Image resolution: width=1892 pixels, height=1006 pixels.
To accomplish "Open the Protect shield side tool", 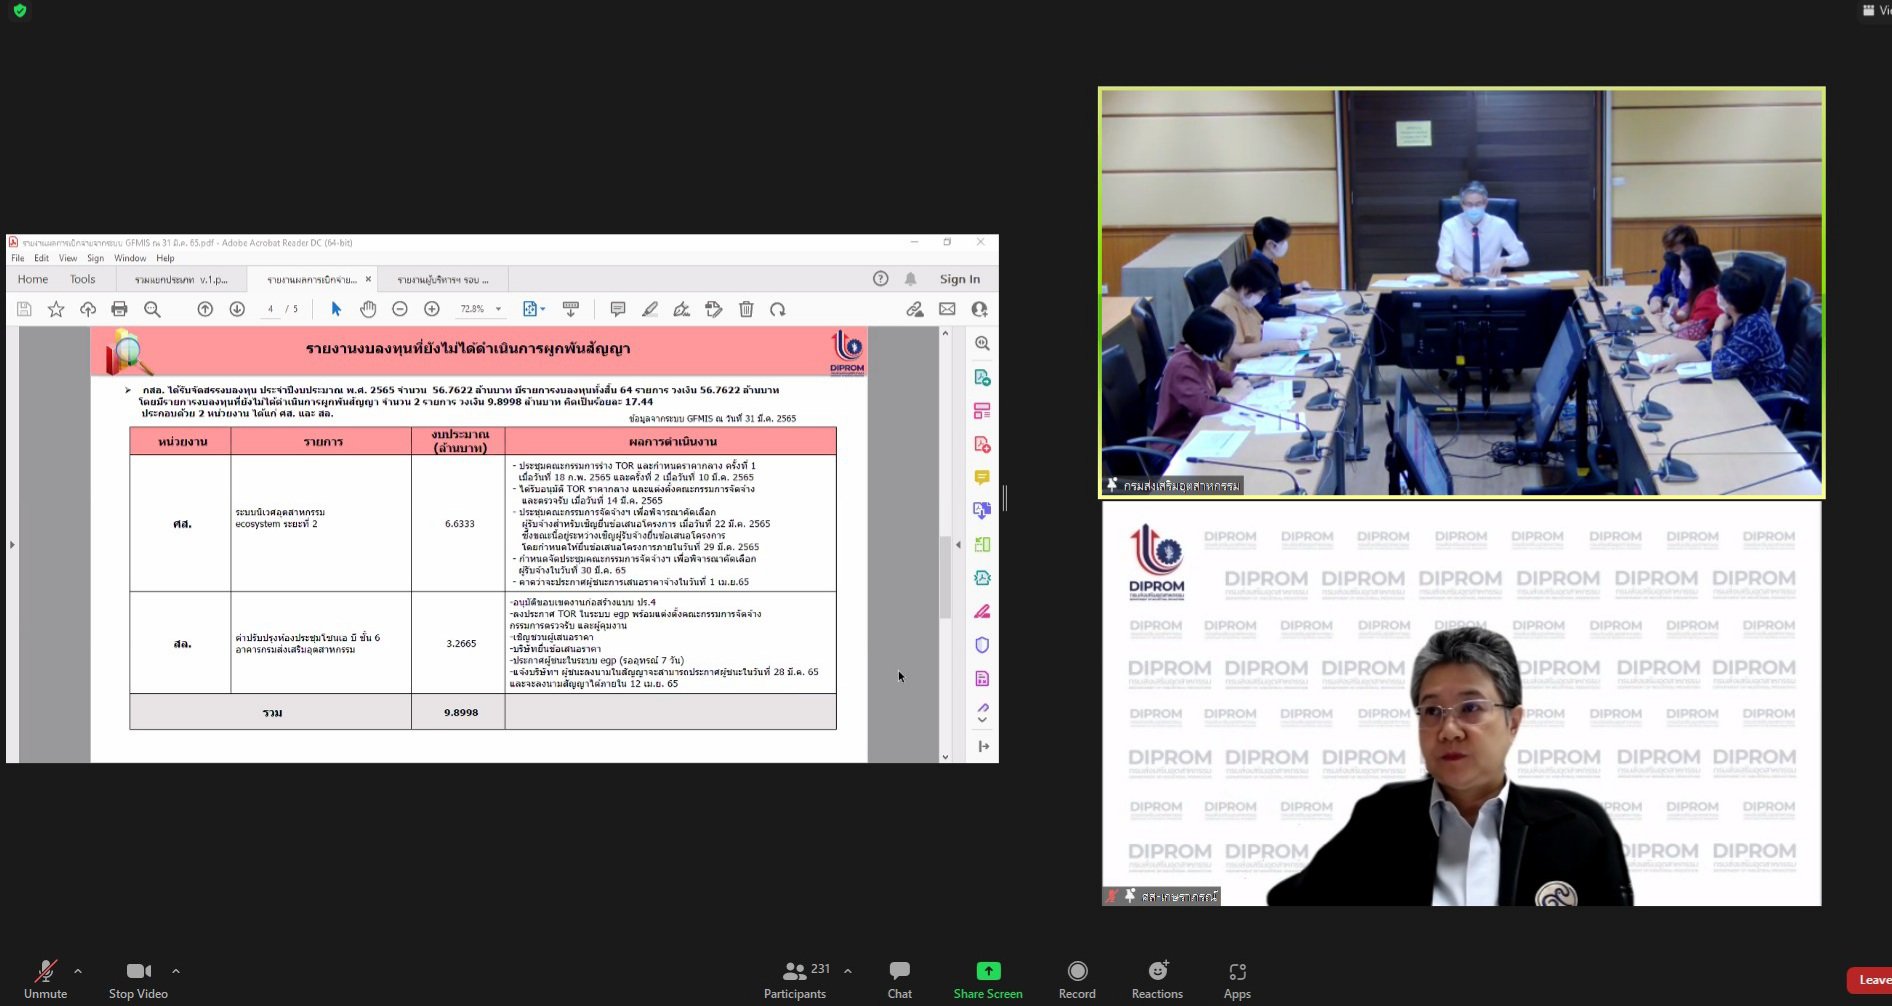I will [x=982, y=645].
